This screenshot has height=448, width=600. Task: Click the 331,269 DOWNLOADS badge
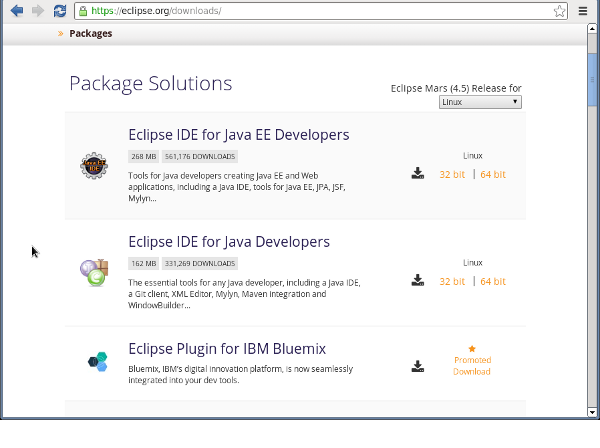200,264
